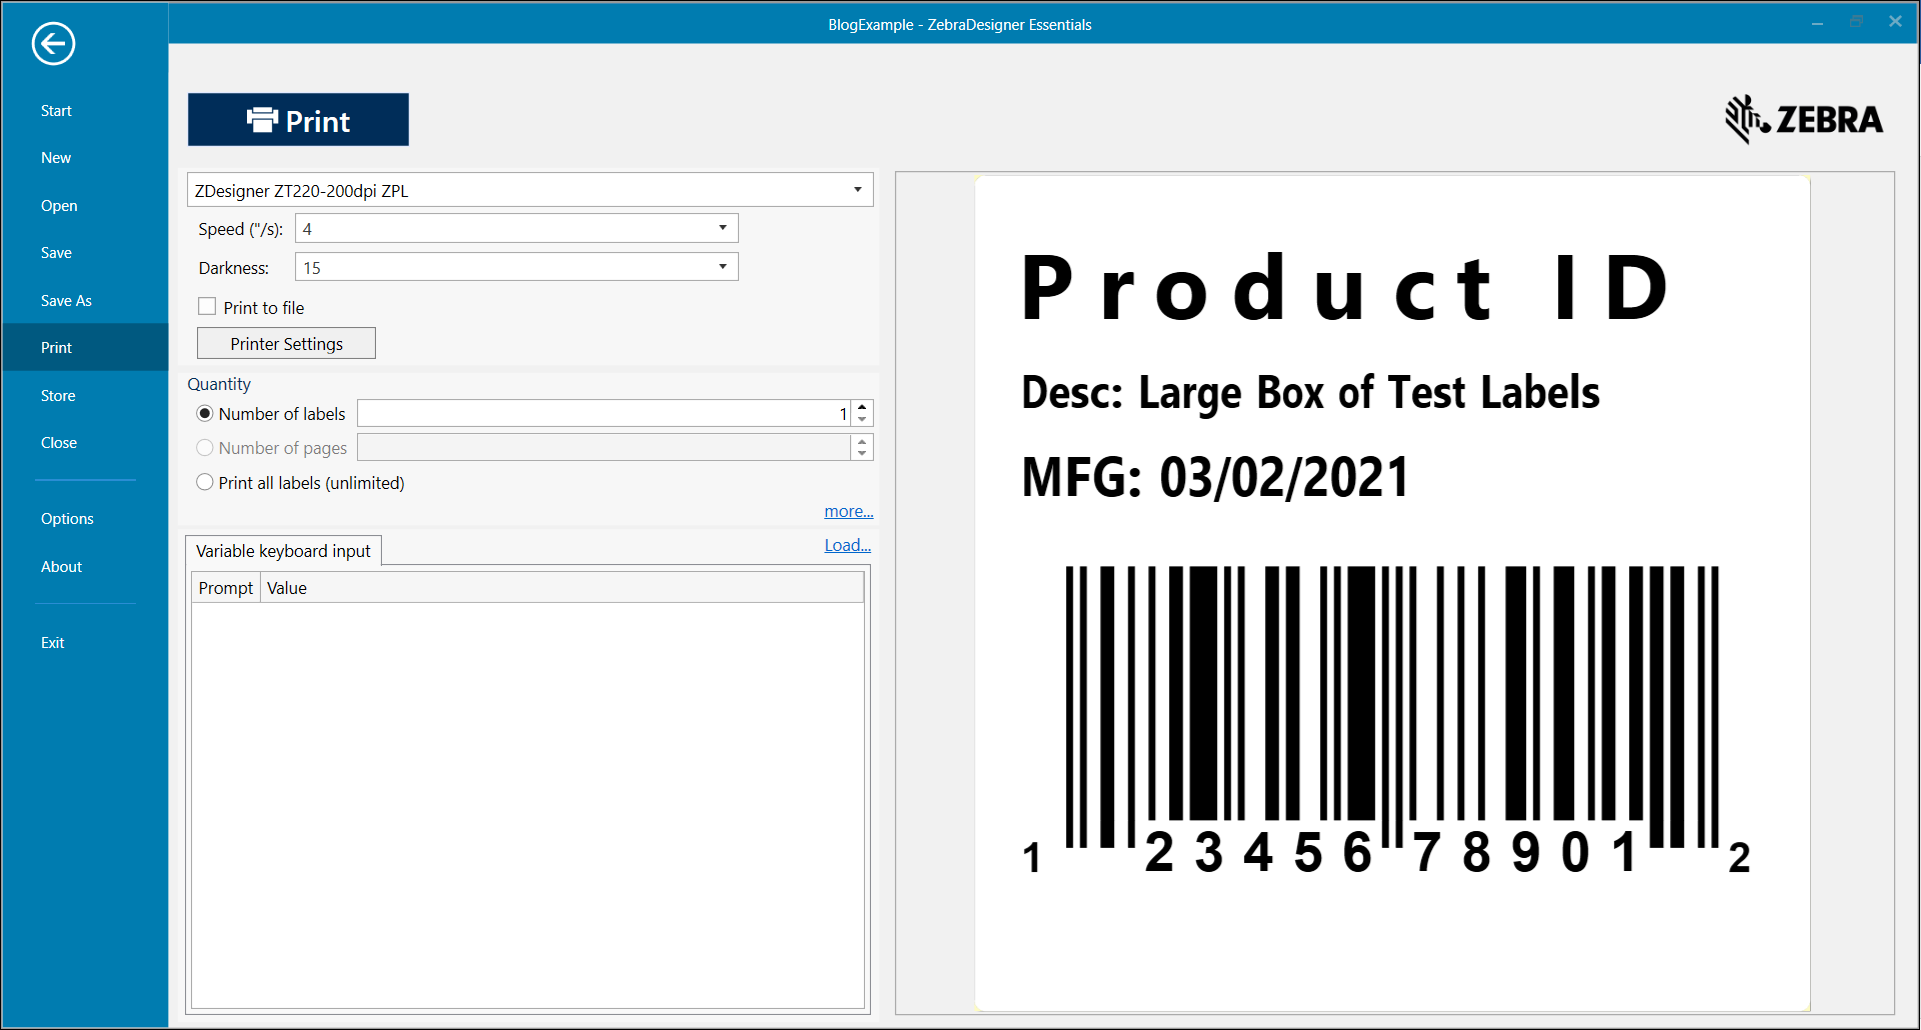Select Print in the sidebar
Image resolution: width=1921 pixels, height=1030 pixels.
click(56, 347)
